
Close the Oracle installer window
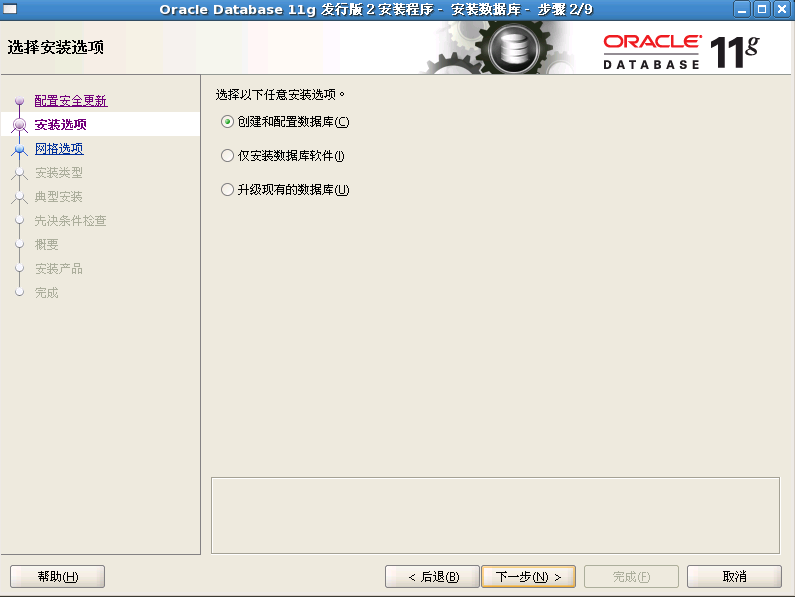pos(782,9)
